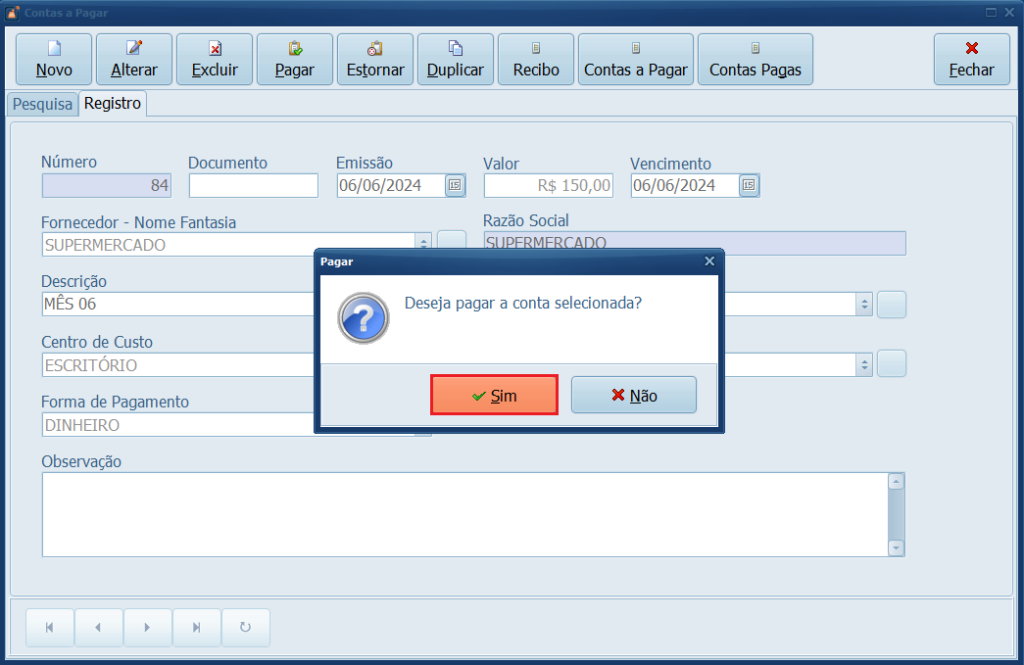Click inside the Documento input field
This screenshot has height=665, width=1024.
coord(253,185)
